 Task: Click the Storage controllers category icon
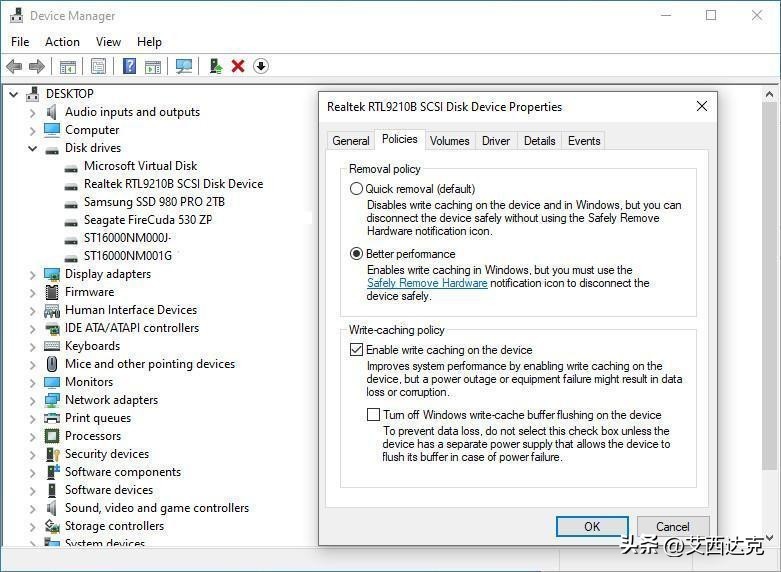(x=52, y=526)
